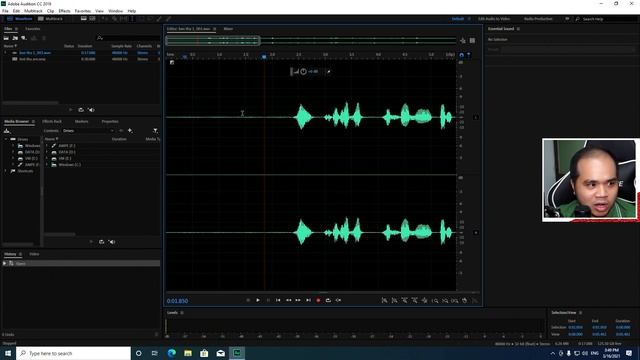Expand the Shortcuts tree node in Media Browser
Screen dimensions: 640x360
point(6,171)
